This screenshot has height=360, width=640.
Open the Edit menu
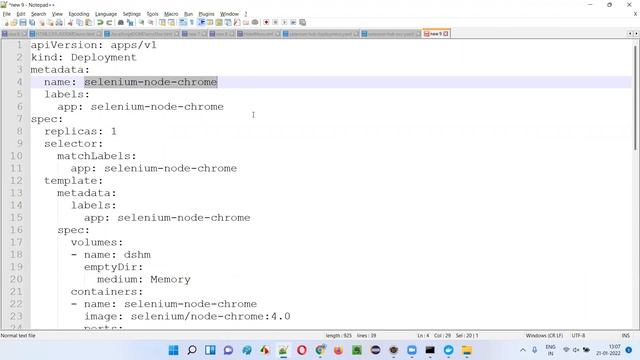coord(21,14)
